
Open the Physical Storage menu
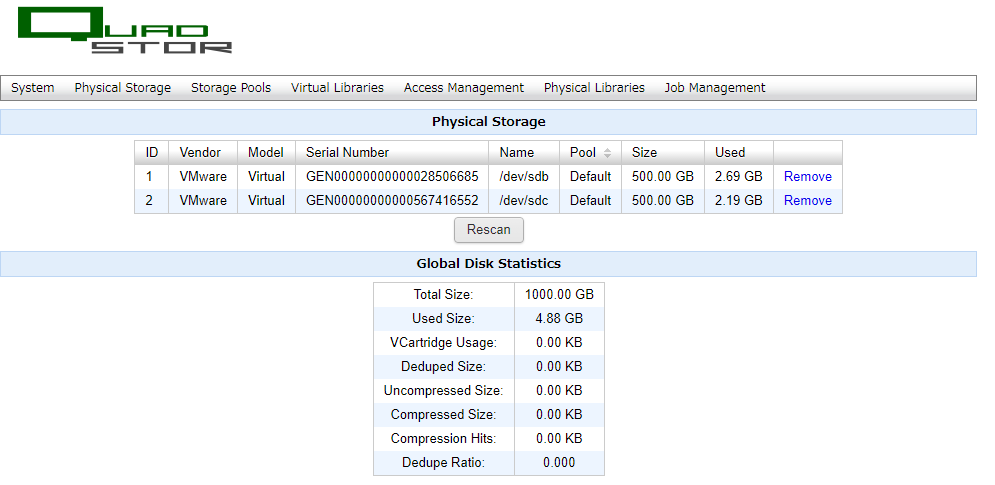tap(122, 88)
